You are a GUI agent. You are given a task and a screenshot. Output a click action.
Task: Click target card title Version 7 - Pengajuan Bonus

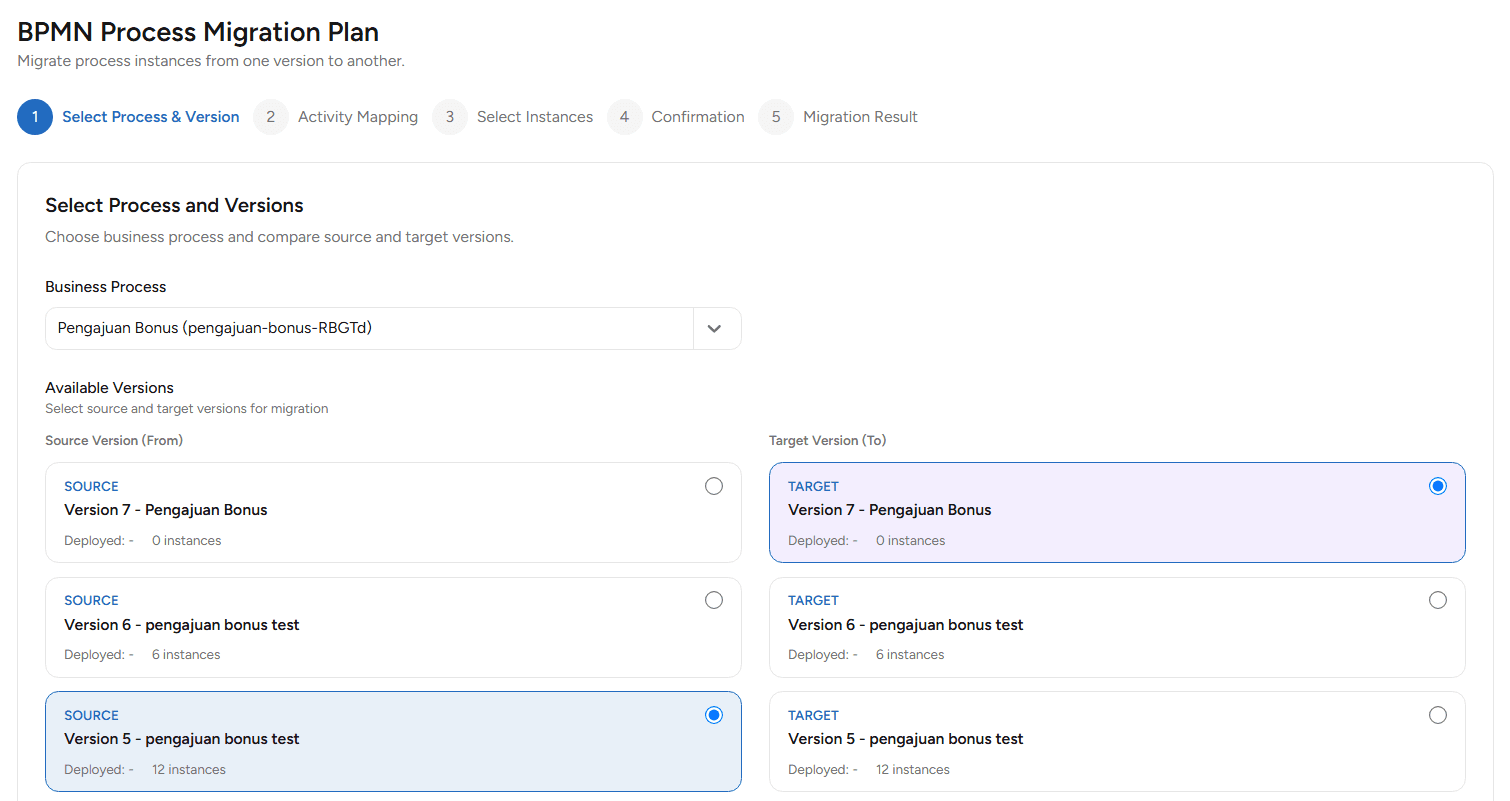pos(890,510)
